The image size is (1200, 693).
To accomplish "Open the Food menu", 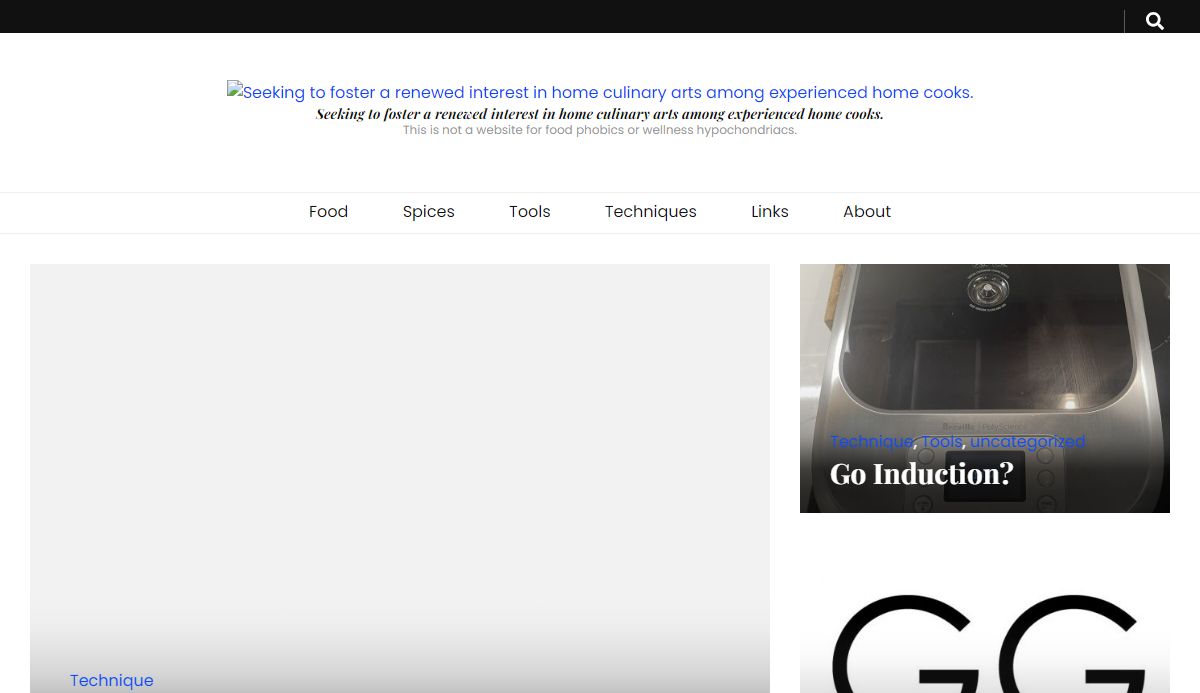I will pyautogui.click(x=328, y=212).
